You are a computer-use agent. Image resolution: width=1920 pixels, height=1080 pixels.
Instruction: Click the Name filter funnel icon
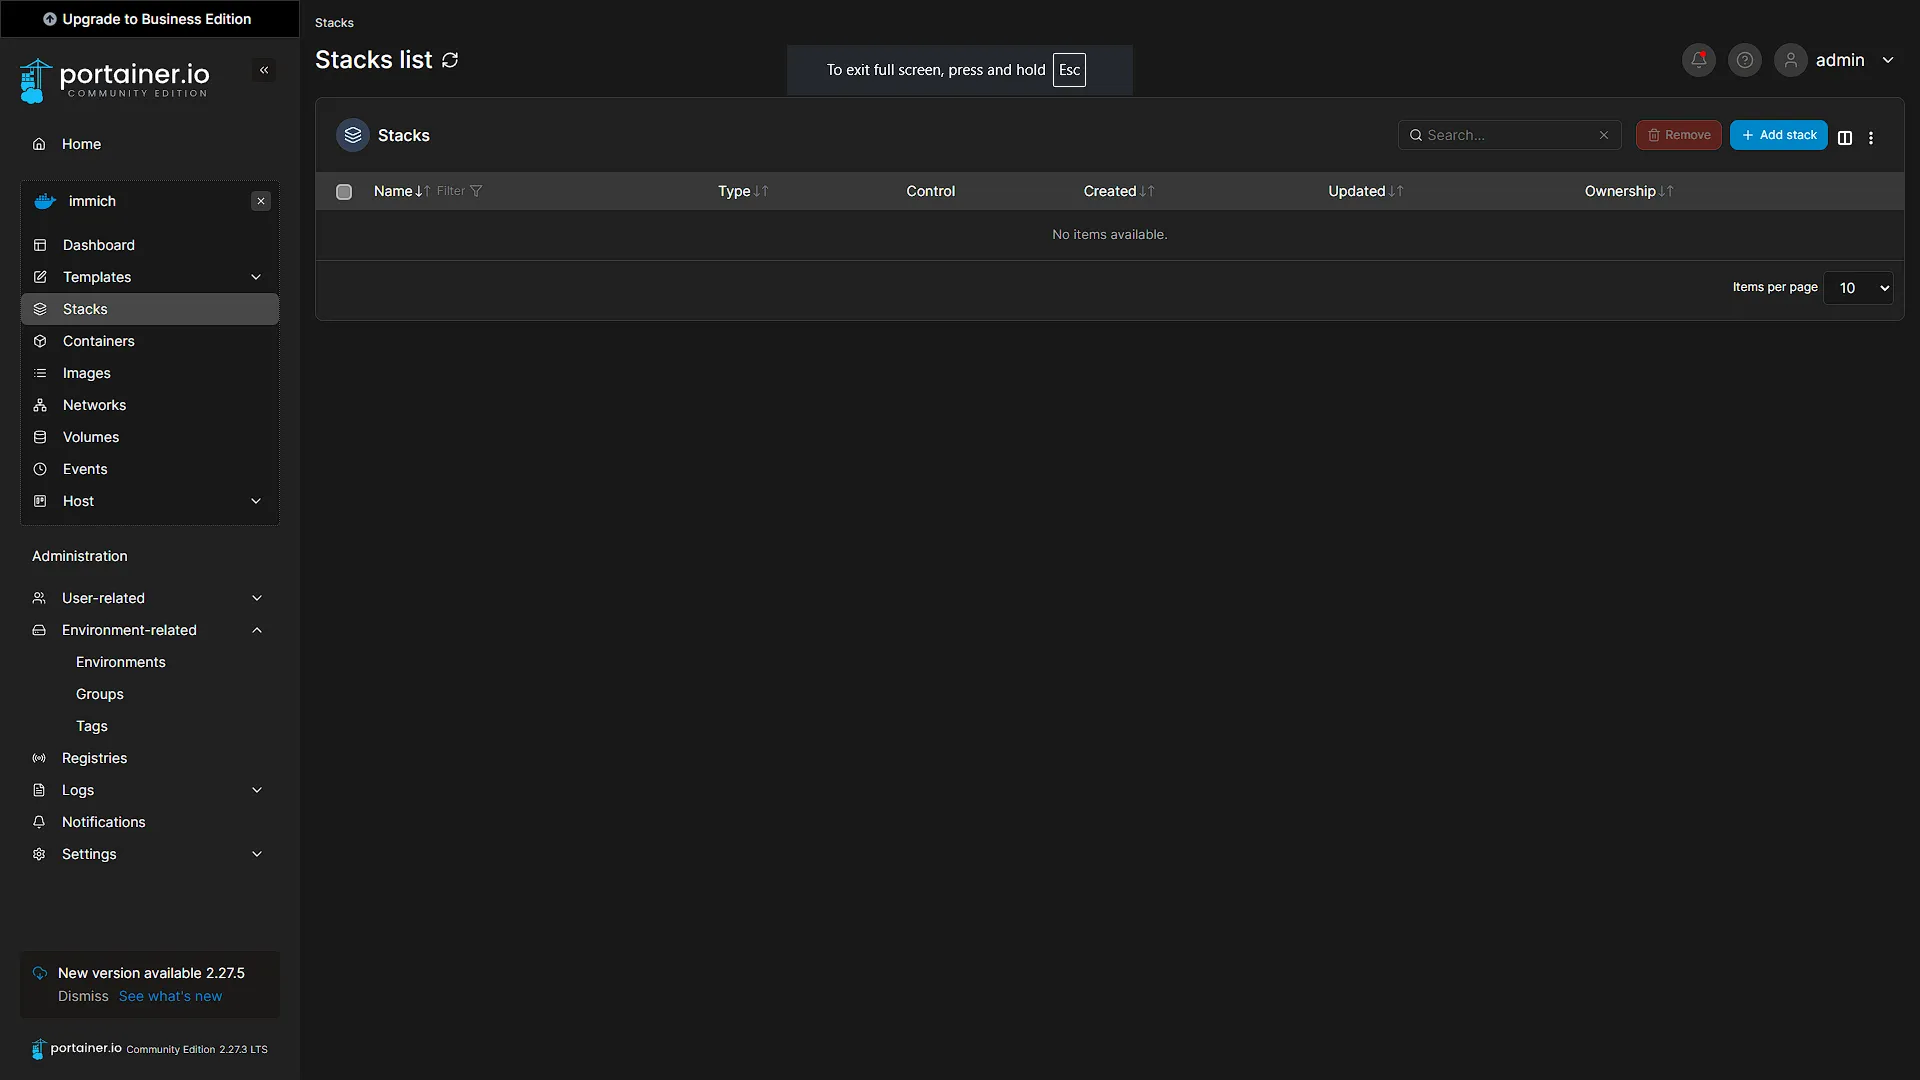pos(476,191)
